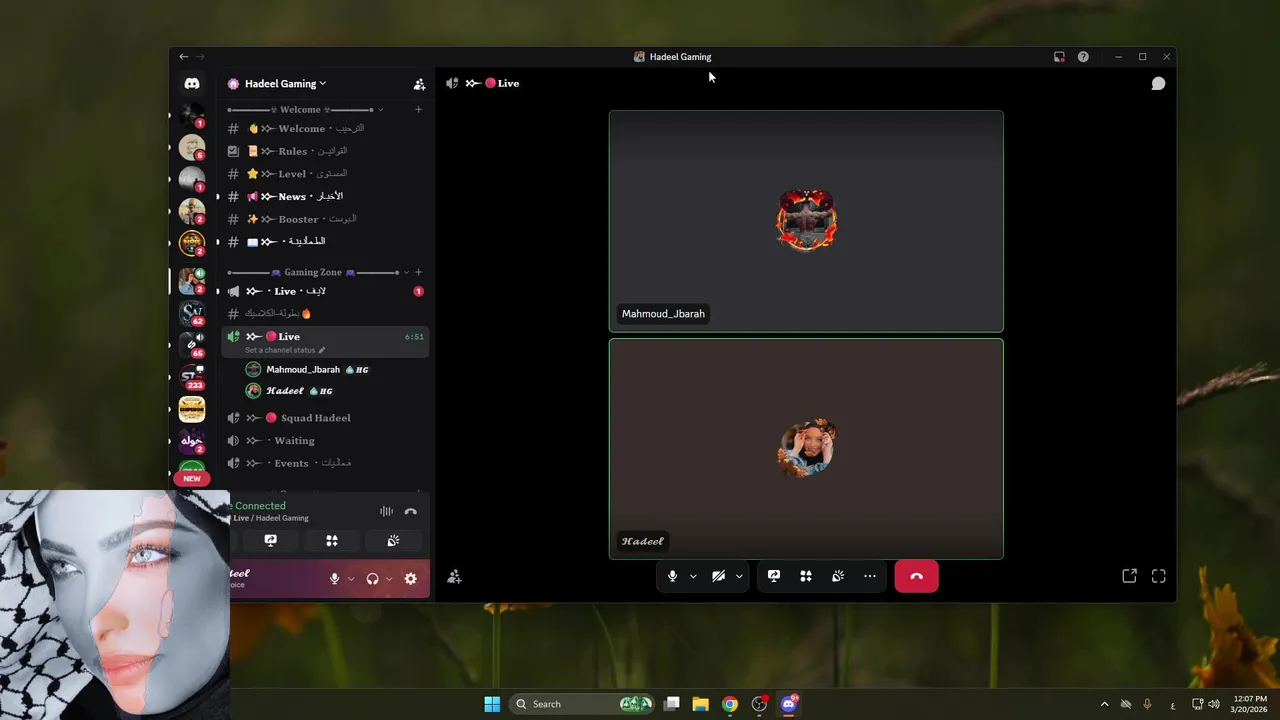This screenshot has height=720, width=1280.
Task: Open the Level channel
Action: tap(325, 174)
